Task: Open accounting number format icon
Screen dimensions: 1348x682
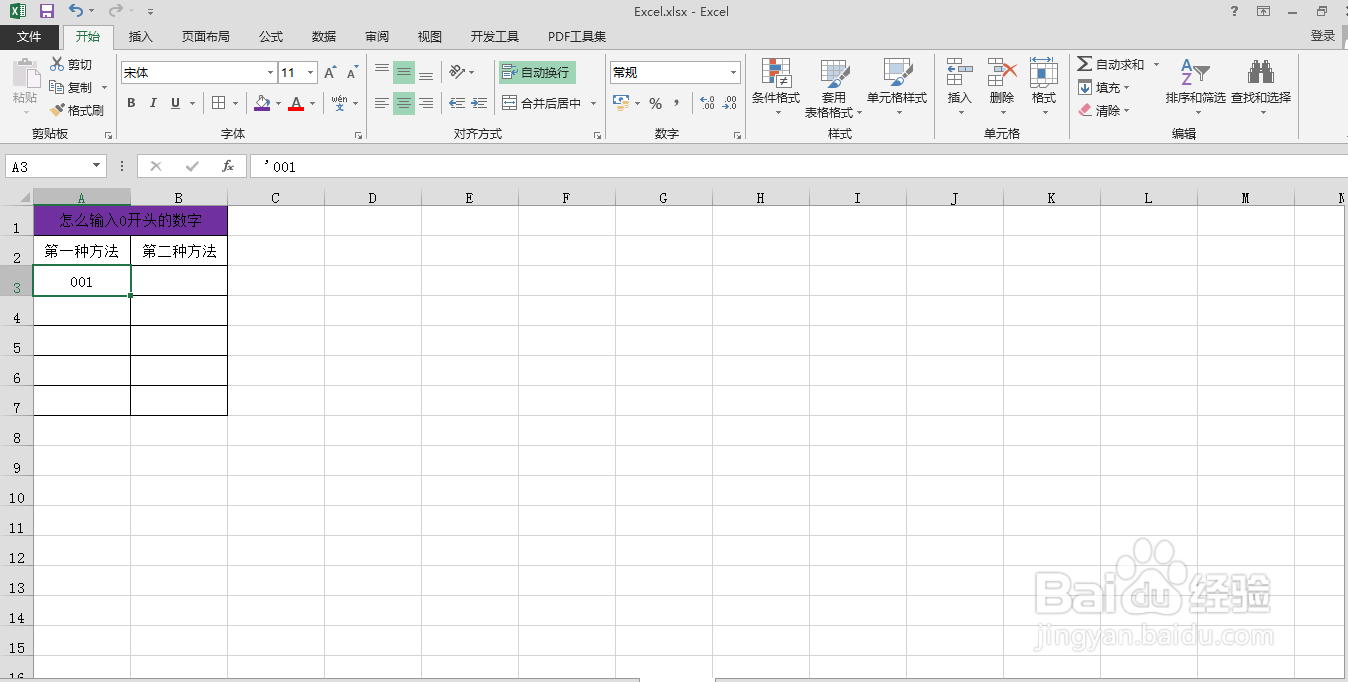Action: [x=620, y=103]
